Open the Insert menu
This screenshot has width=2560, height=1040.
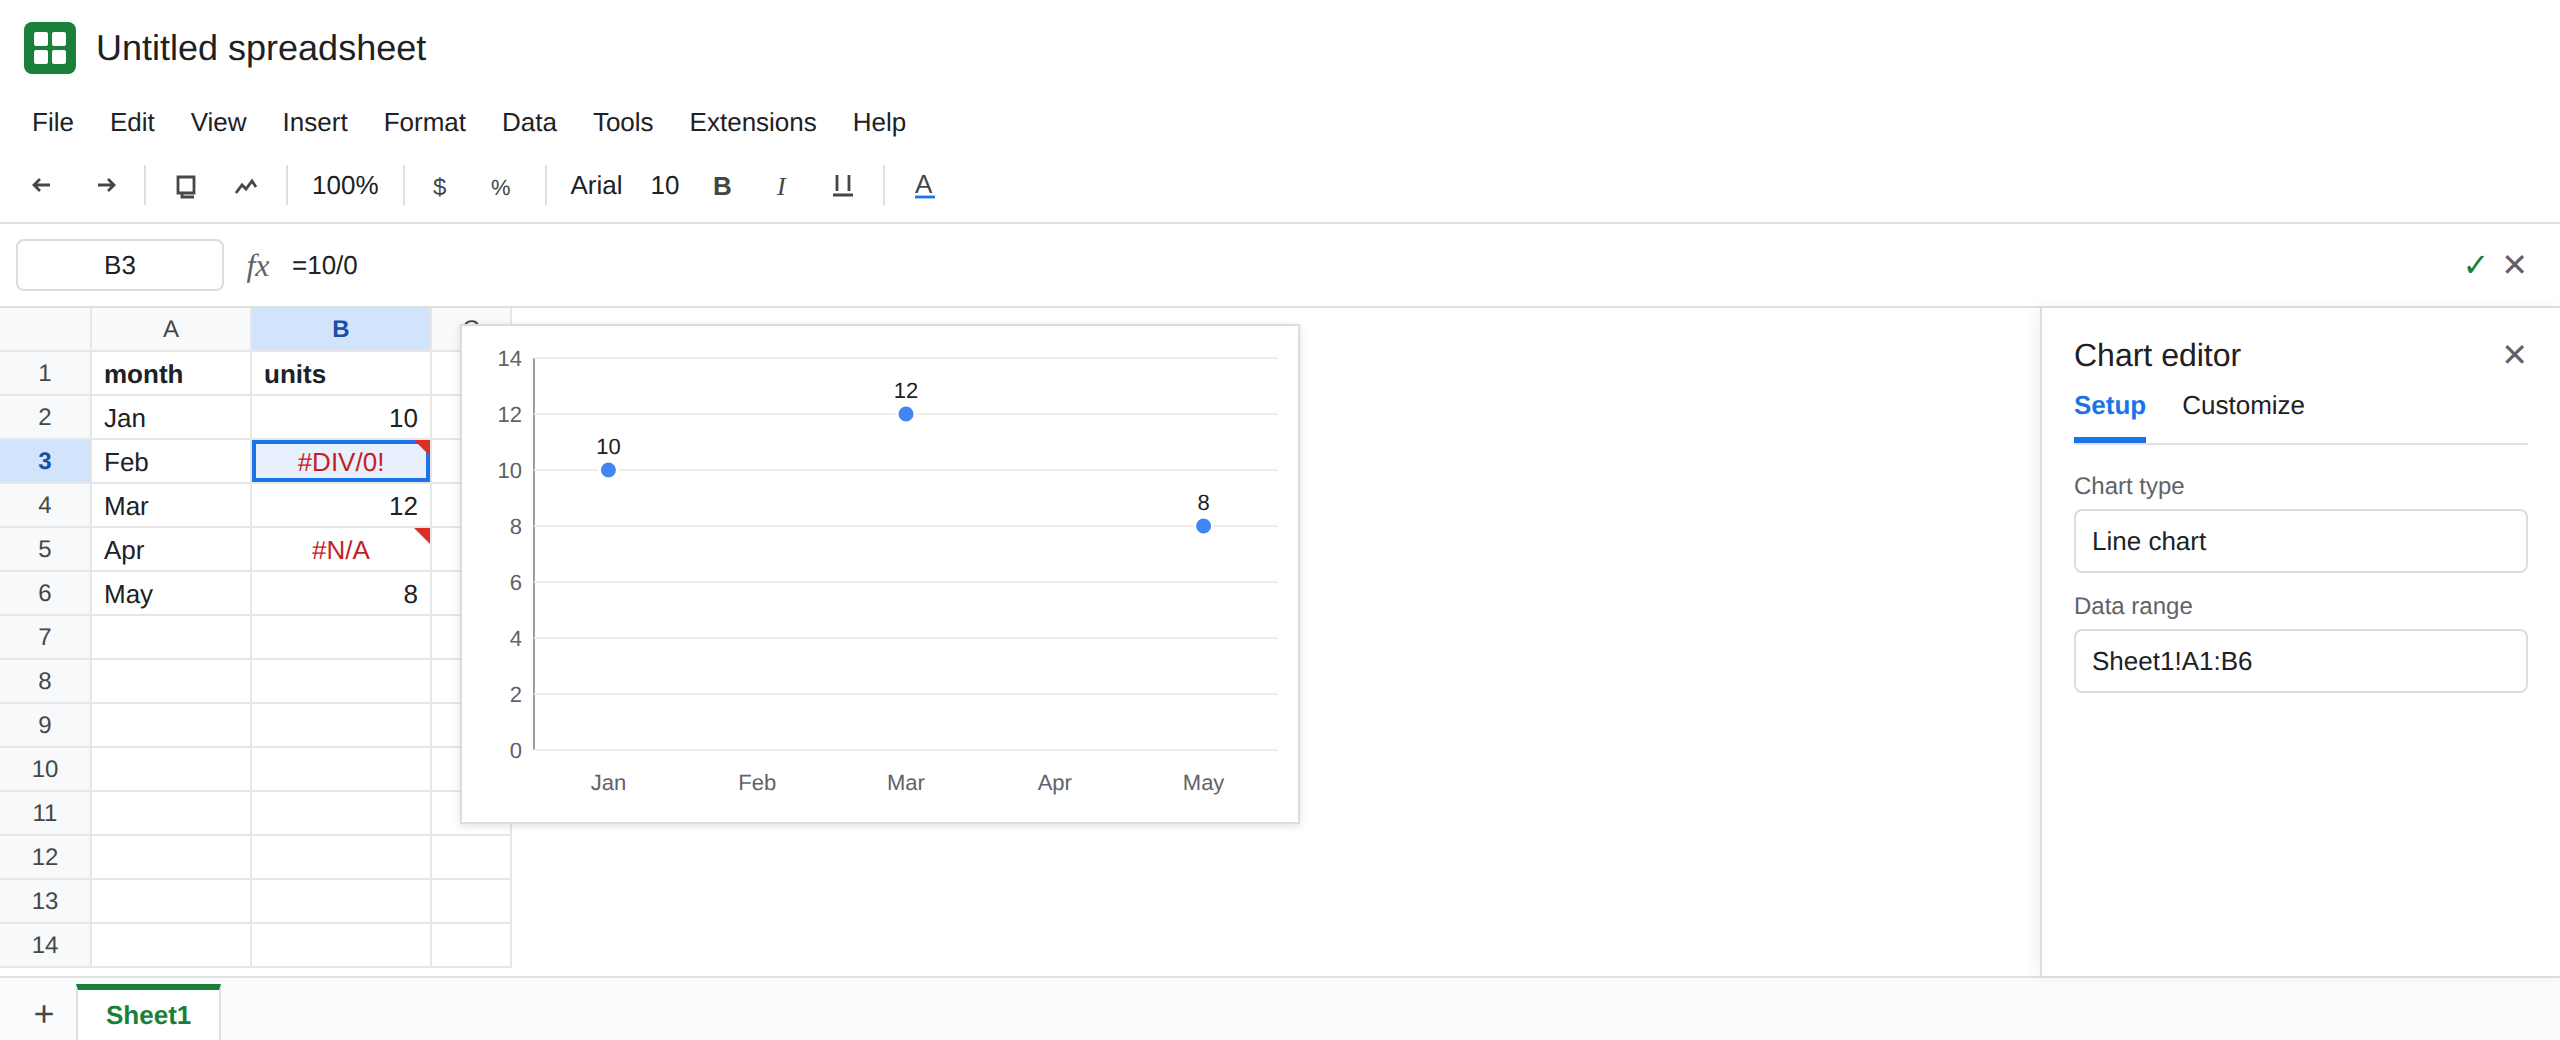[x=315, y=122]
